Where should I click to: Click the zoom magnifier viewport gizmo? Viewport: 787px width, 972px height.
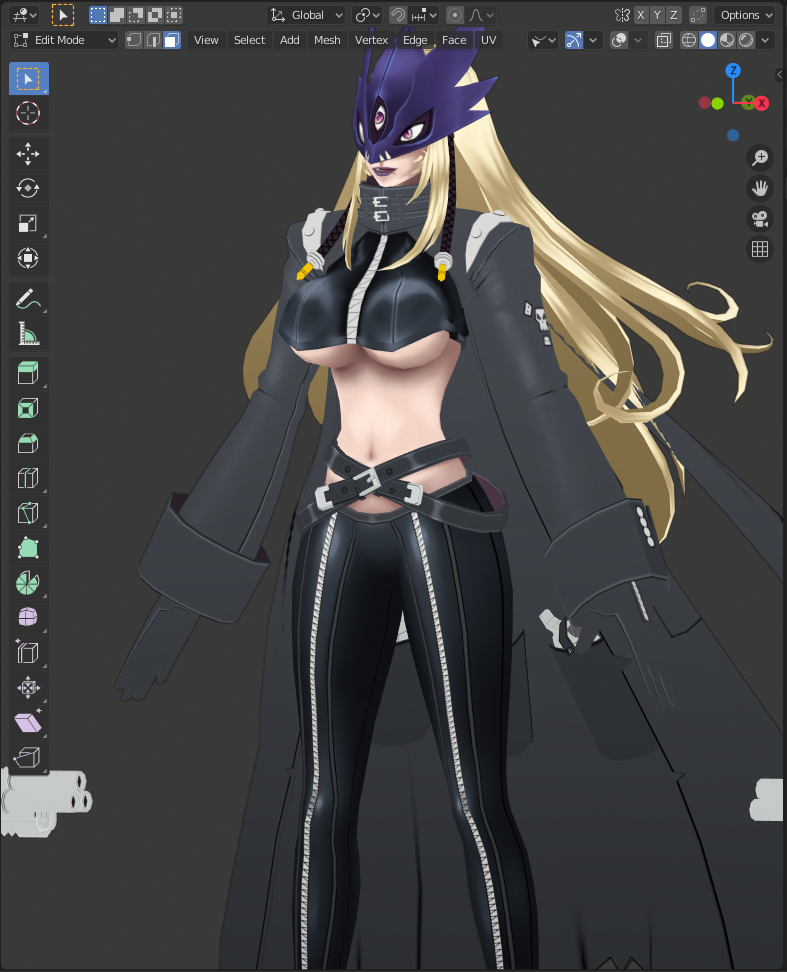point(760,158)
